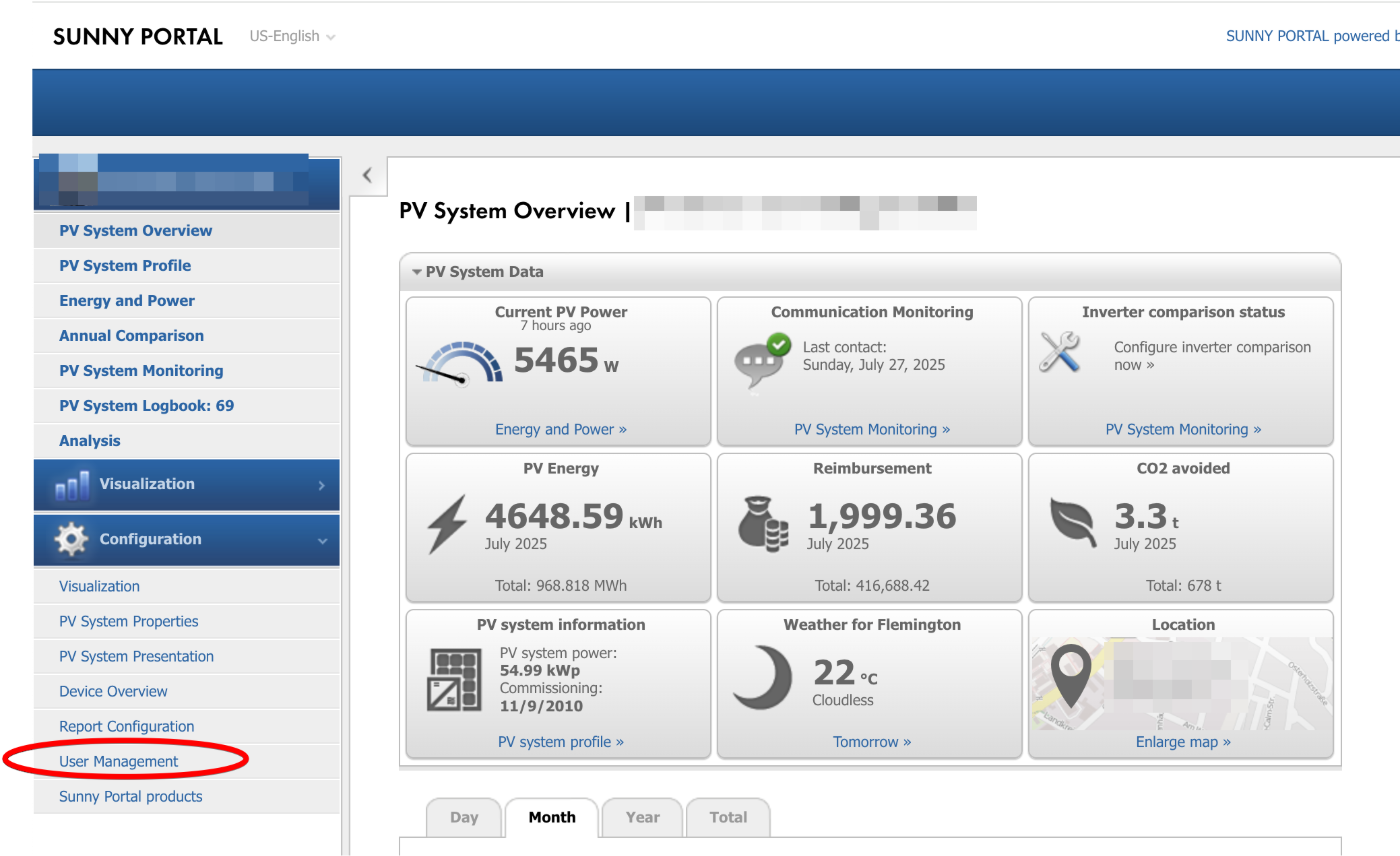Screen dimensions: 1400x856
Task: Click the Visualization bar chart icon
Action: (71, 486)
